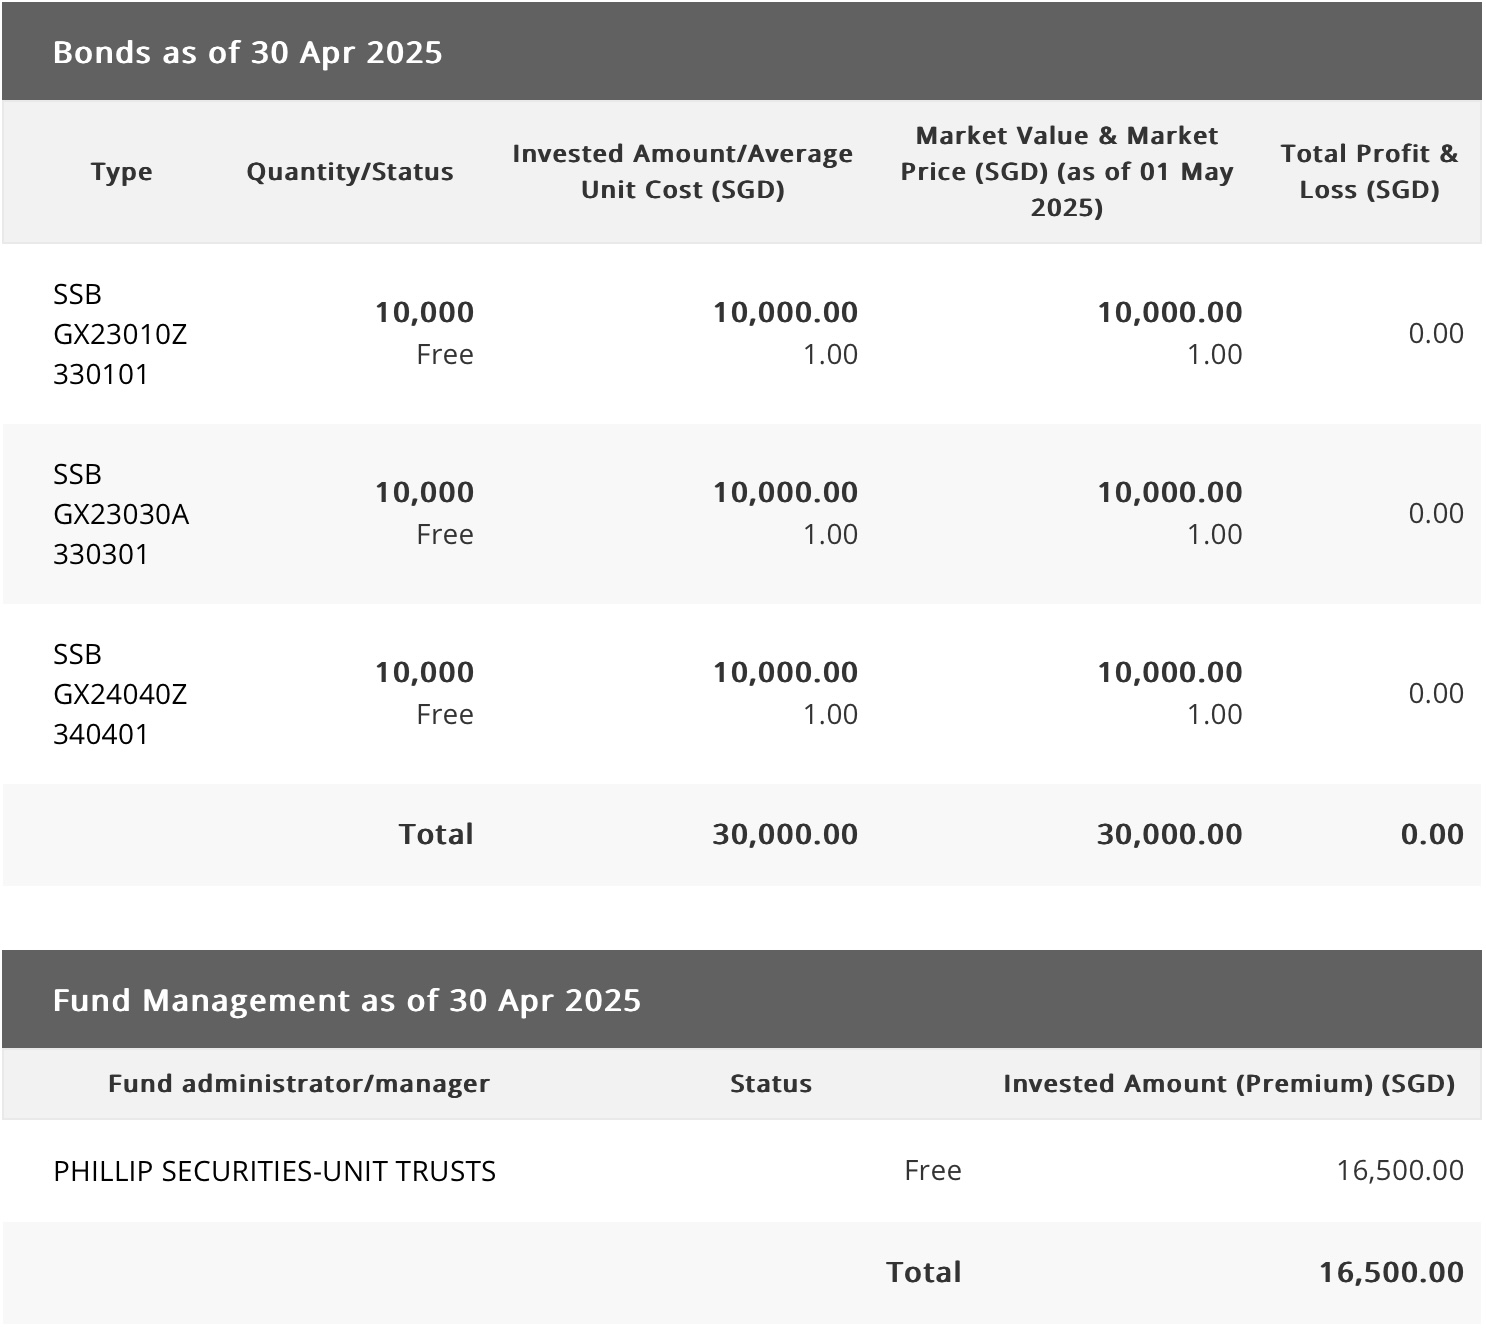Click the "Free" status for Phillip Securities
This screenshot has height=1336, width=1486.
coord(933,1170)
